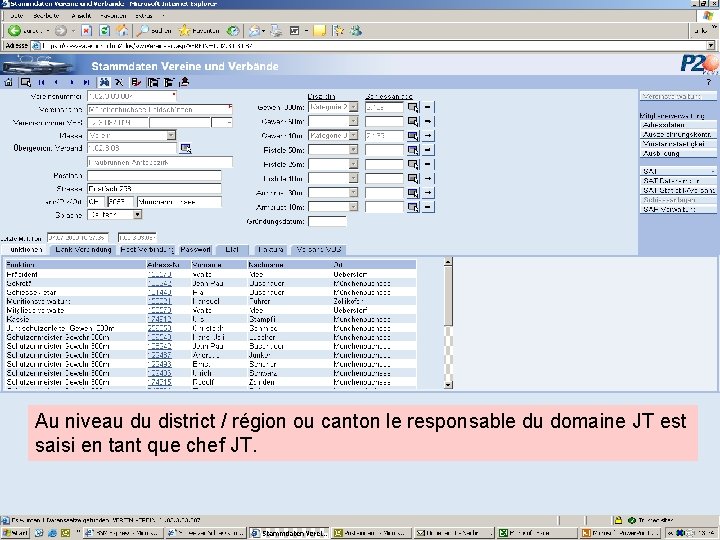The image size is (720, 540).
Task: Open Gewehr 10m Kategorie dropdown
Action: click(353, 135)
